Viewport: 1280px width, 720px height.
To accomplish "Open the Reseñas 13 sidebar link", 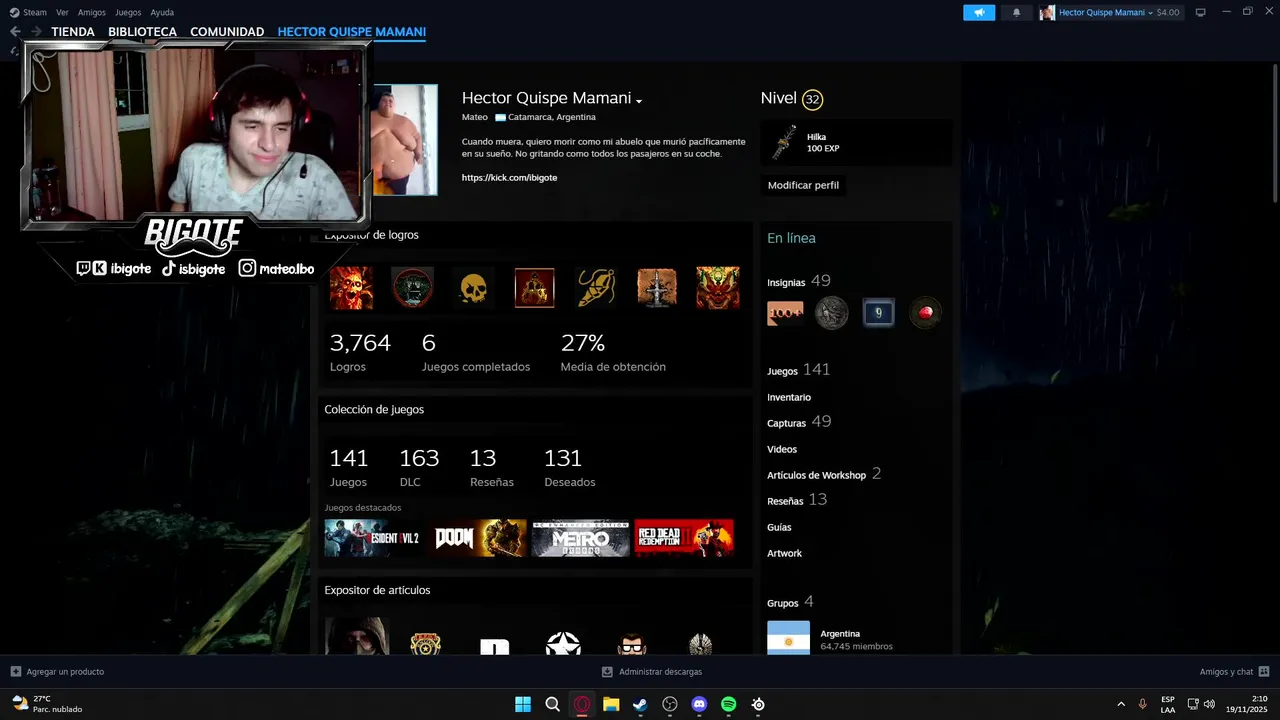I will (797, 500).
